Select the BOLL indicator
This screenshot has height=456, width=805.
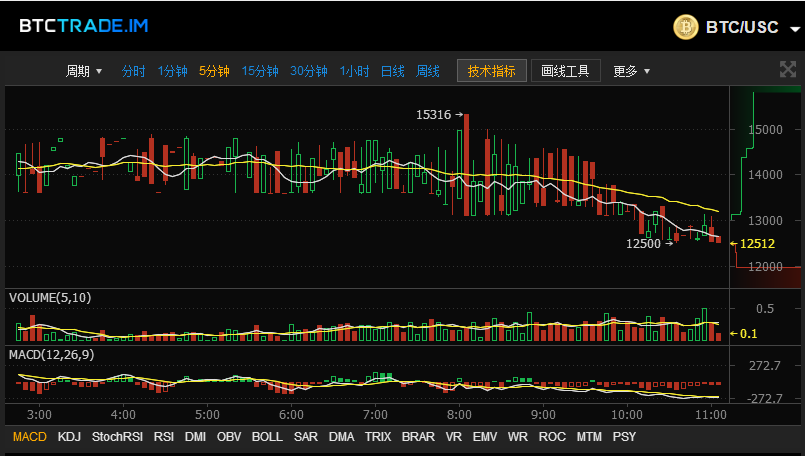pyautogui.click(x=267, y=437)
